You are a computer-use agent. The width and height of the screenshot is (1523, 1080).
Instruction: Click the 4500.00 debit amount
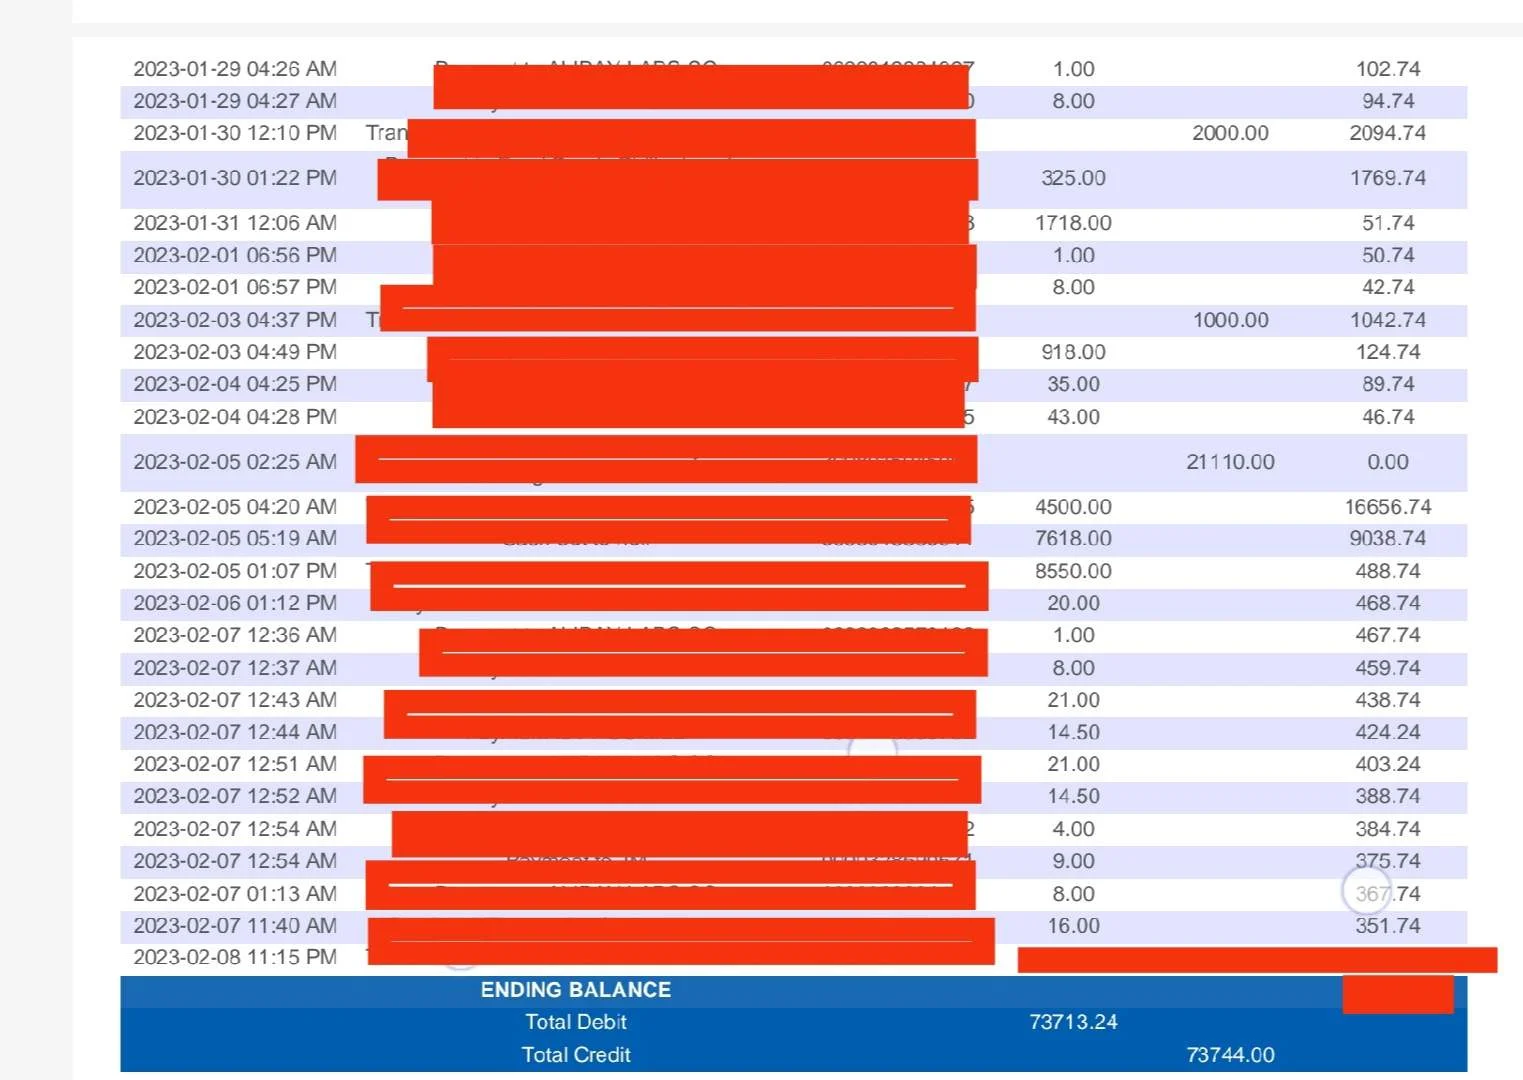[1073, 507]
